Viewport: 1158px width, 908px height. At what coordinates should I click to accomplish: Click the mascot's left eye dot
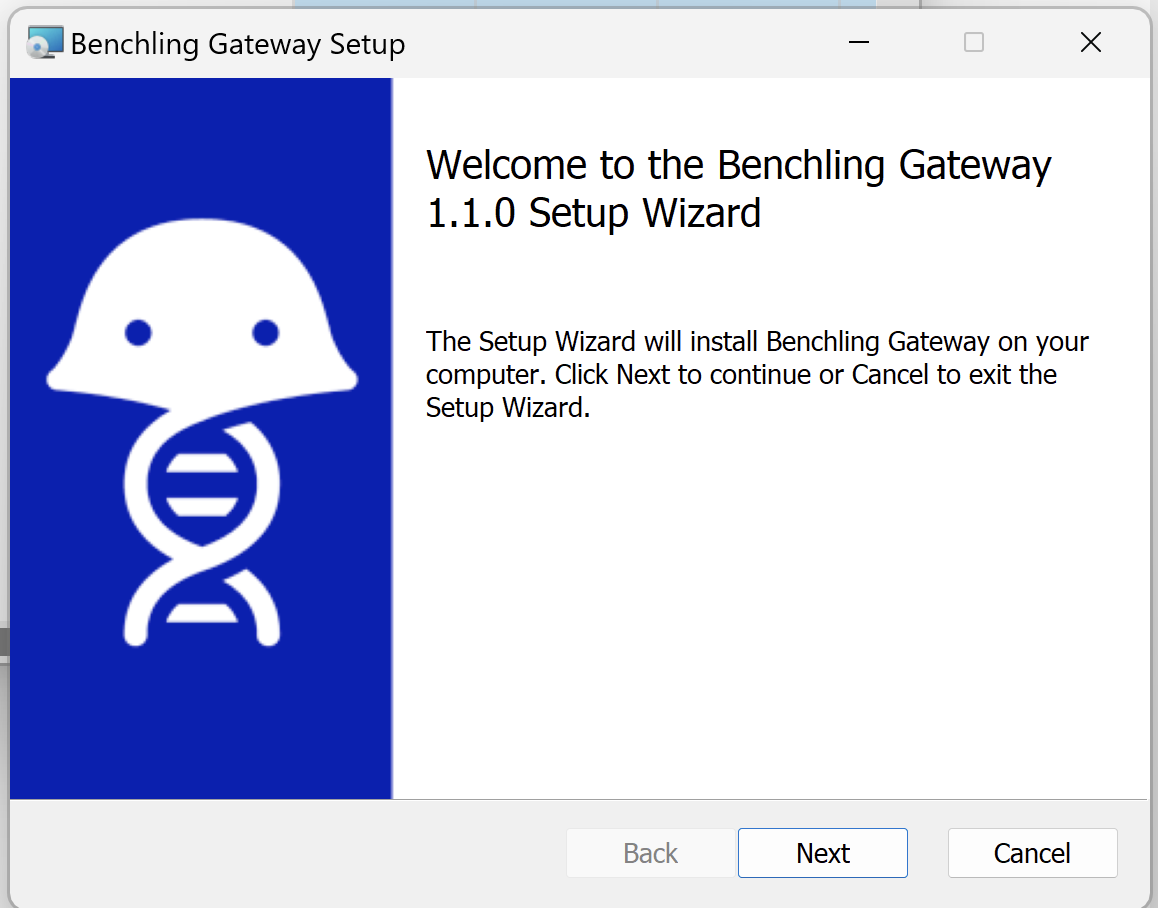[138, 332]
